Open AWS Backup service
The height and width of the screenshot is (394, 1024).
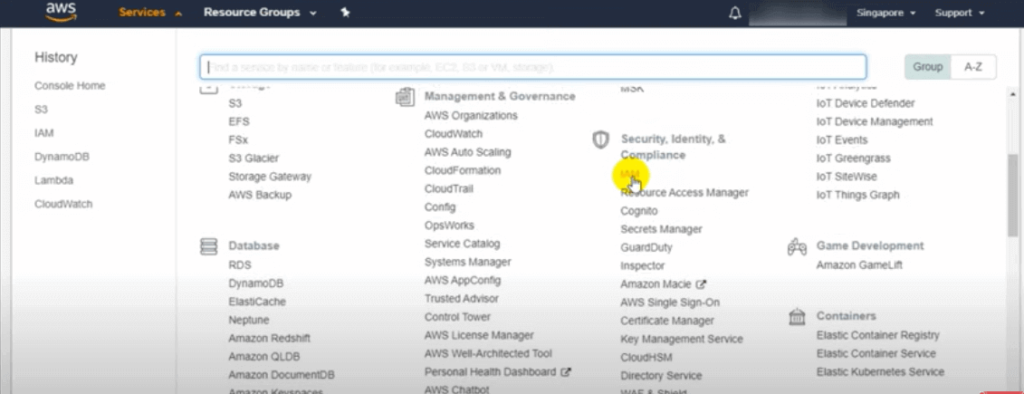(260, 195)
